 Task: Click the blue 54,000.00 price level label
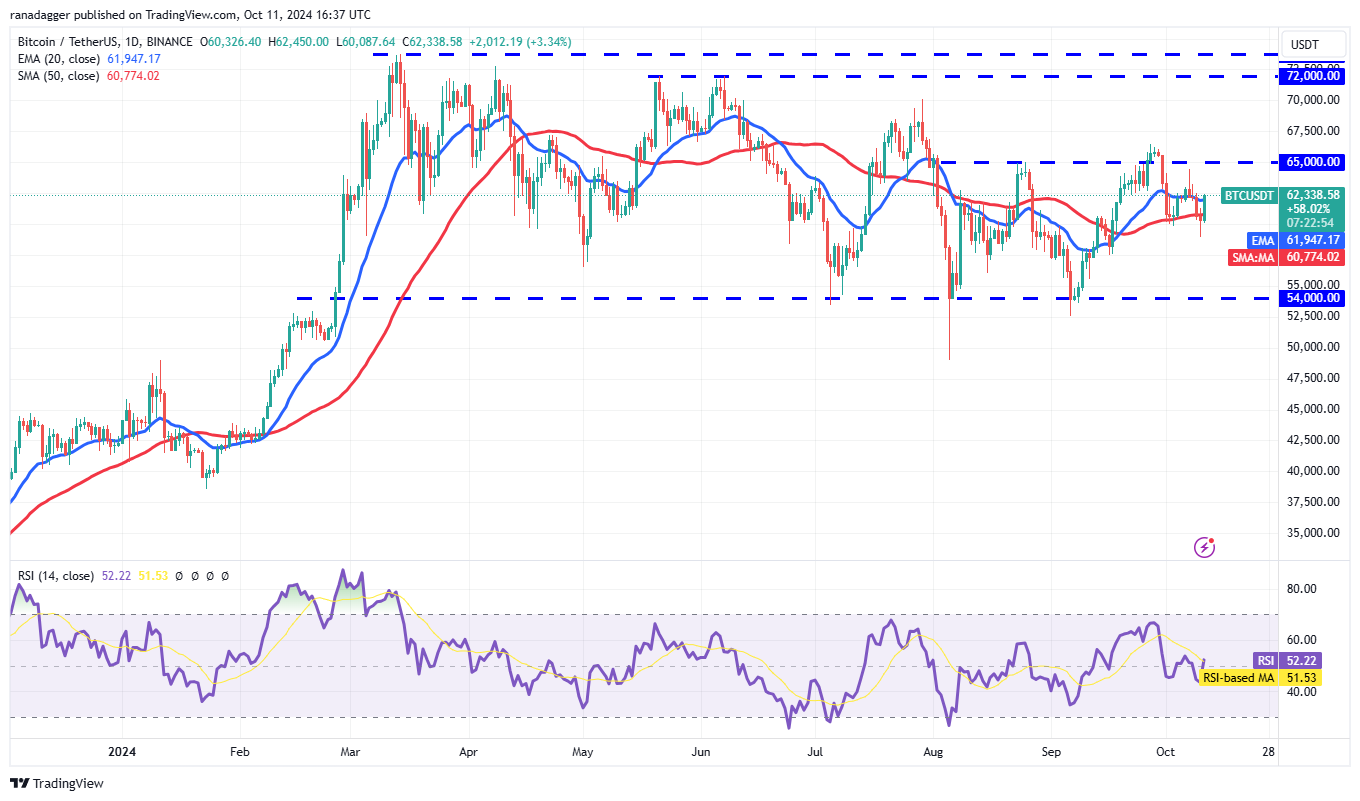tap(1313, 298)
